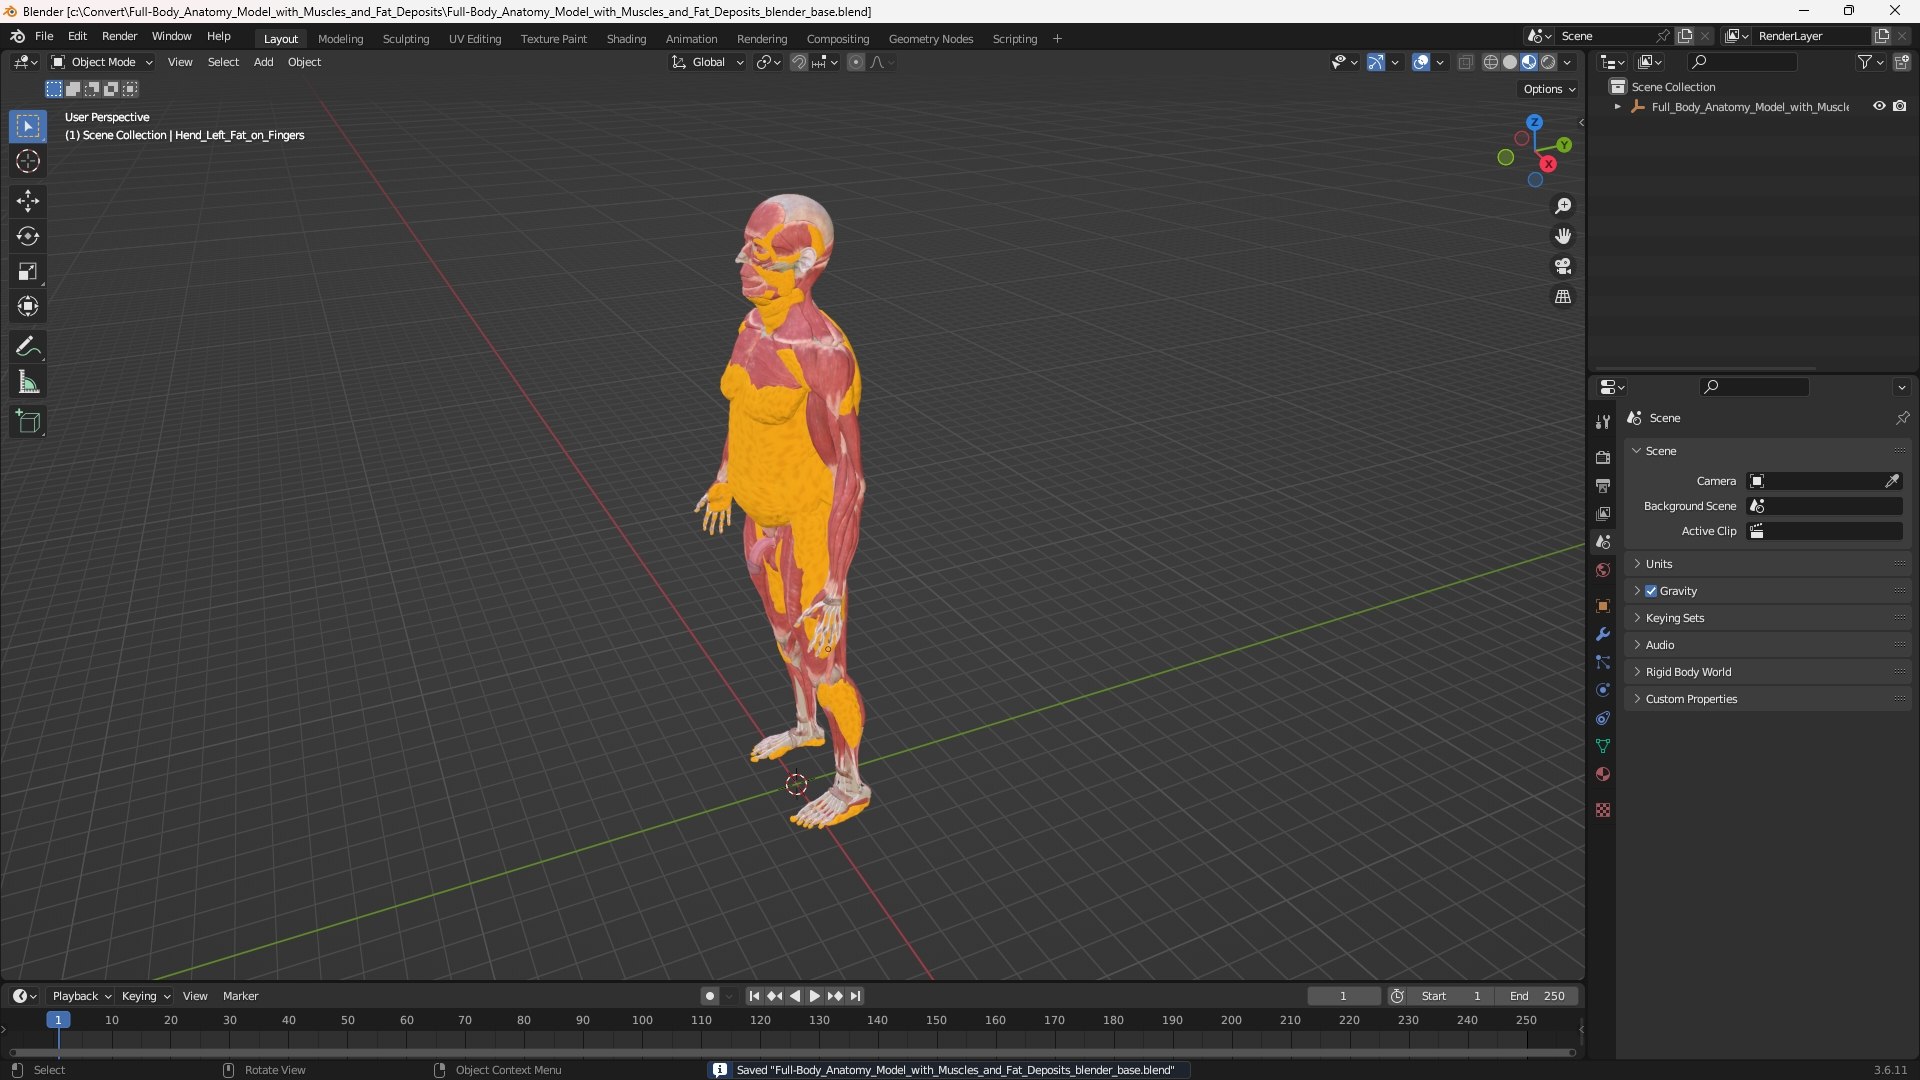This screenshot has width=1920, height=1080.
Task: Switch to solid viewport shading
Action: [x=1510, y=62]
